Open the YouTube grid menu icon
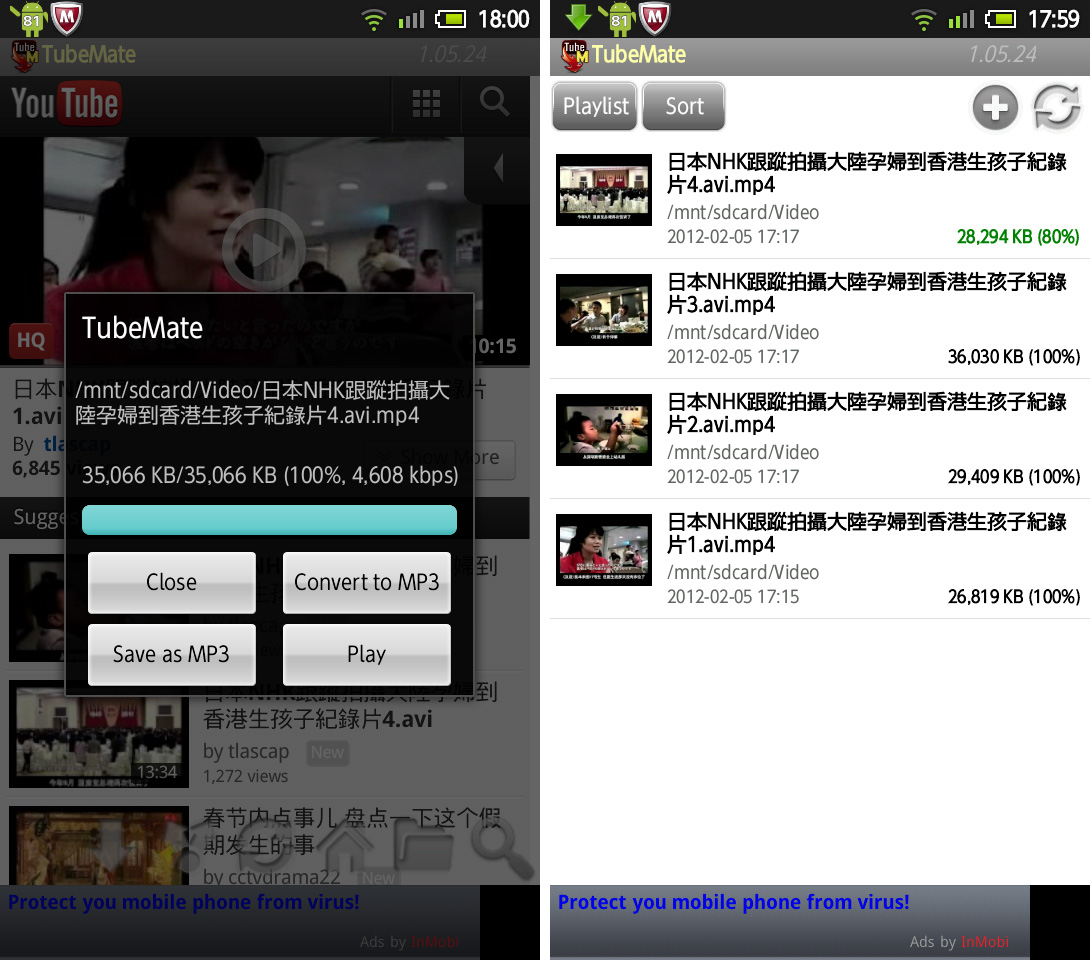 click(x=426, y=103)
